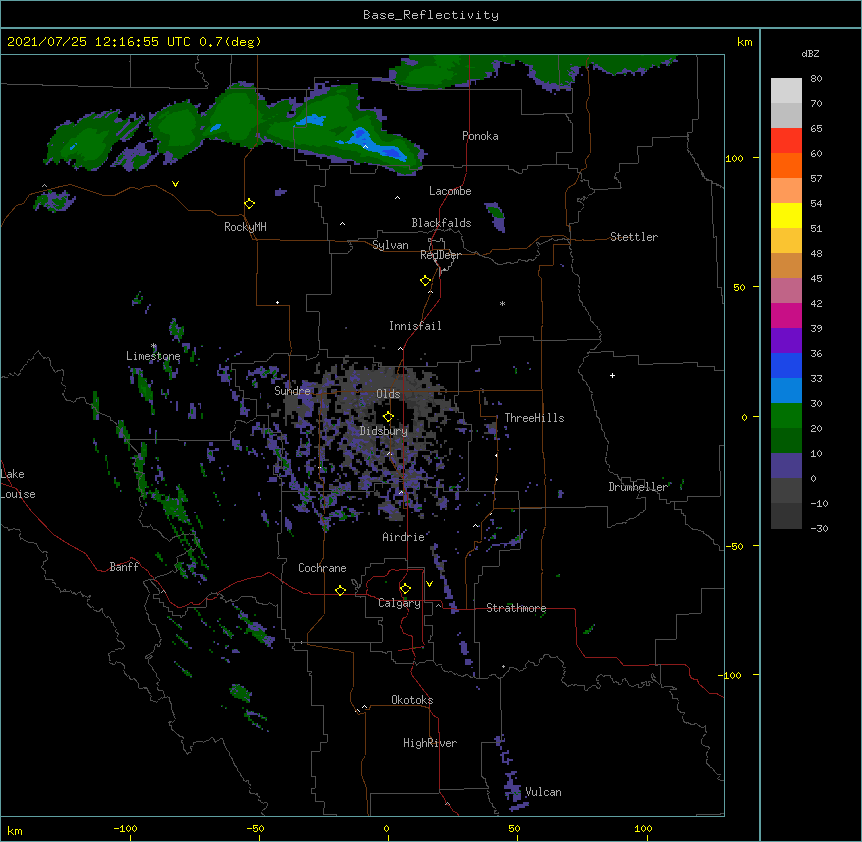Click the Airdrie label
Image resolution: width=862 pixels, height=842 pixels.
pos(403,537)
